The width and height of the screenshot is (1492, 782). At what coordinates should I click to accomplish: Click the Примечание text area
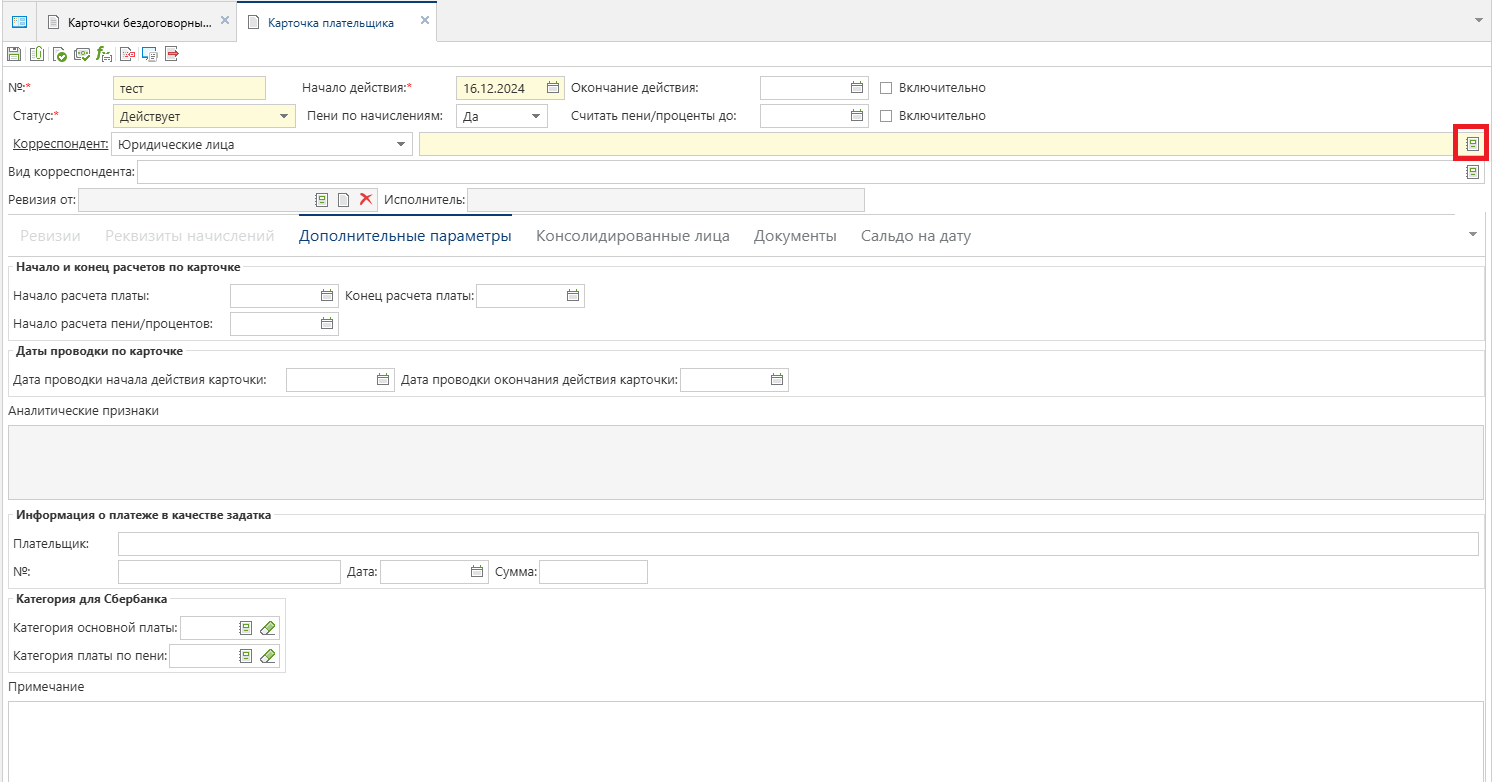[745, 740]
